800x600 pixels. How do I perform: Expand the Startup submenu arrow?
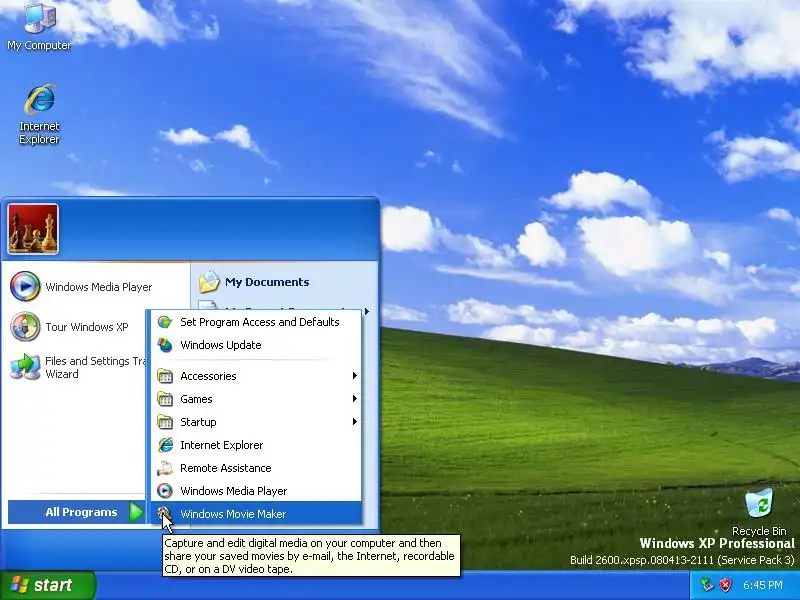click(x=355, y=422)
